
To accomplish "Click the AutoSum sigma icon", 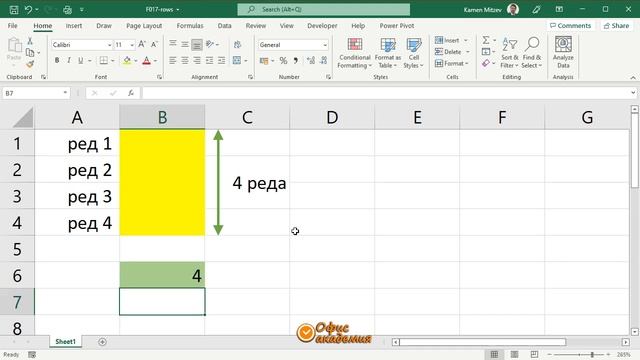I will coord(486,40).
